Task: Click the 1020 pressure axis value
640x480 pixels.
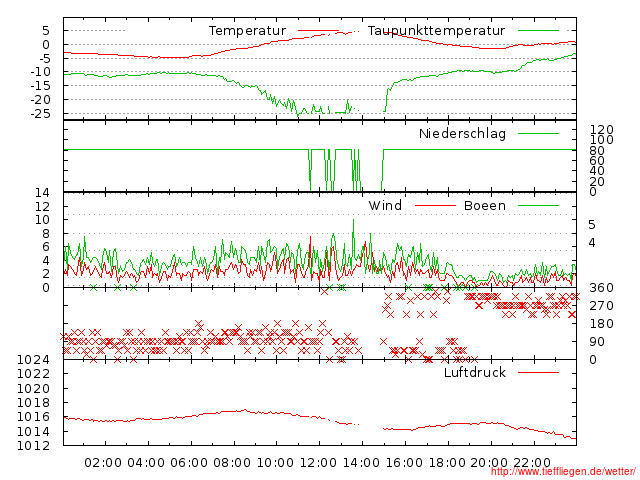Action: [x=33, y=388]
